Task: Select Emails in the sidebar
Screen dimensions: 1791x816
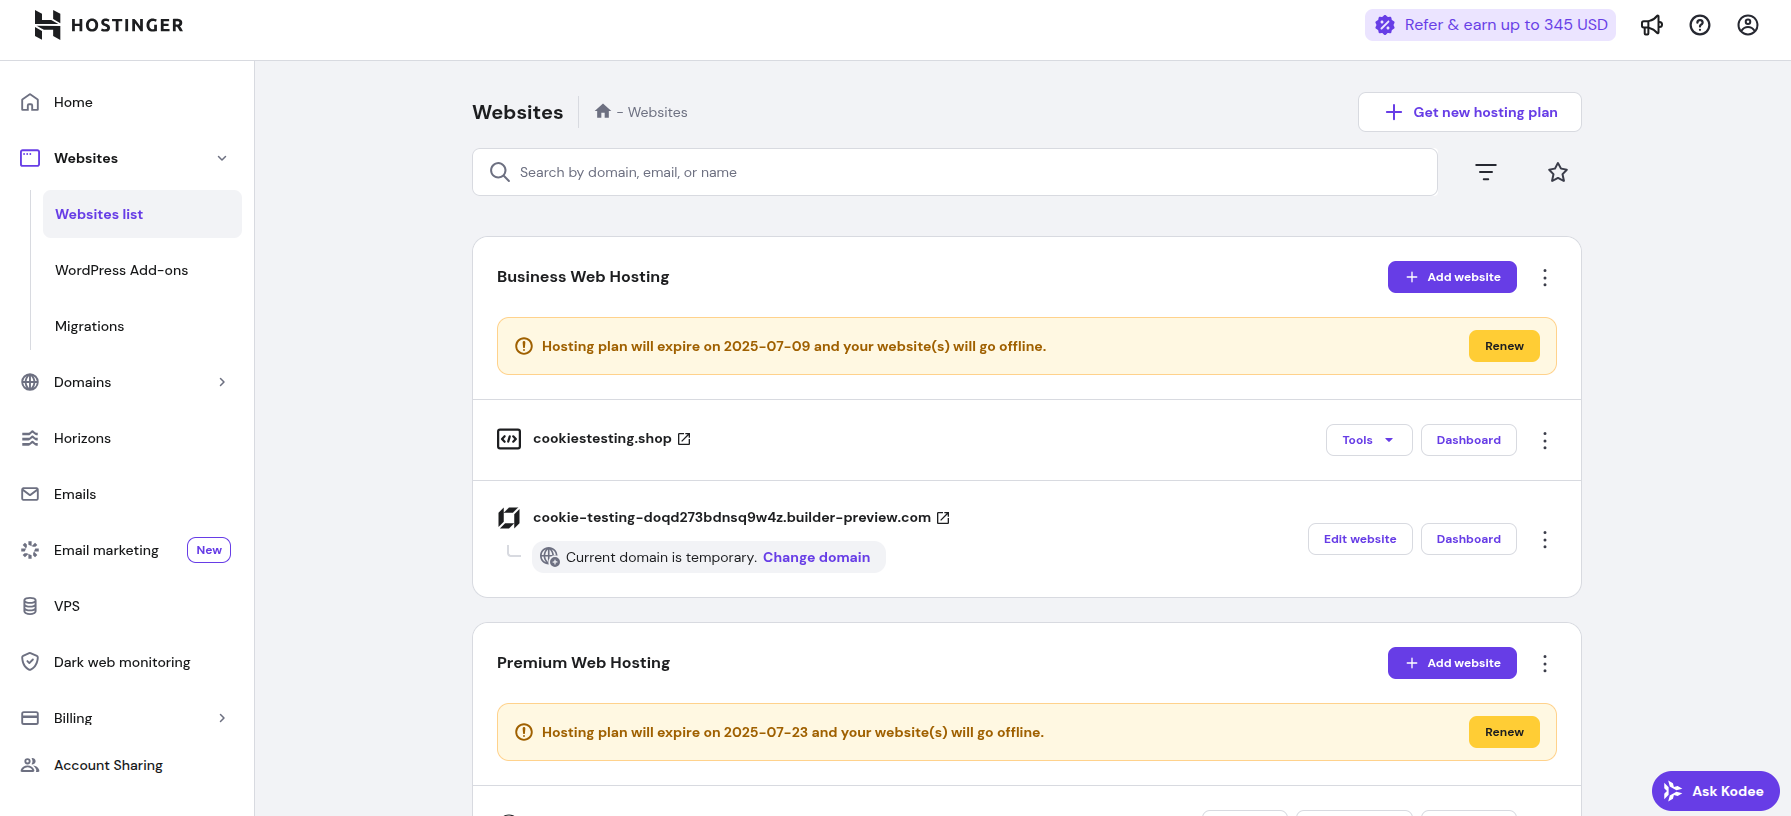Action: tap(75, 494)
